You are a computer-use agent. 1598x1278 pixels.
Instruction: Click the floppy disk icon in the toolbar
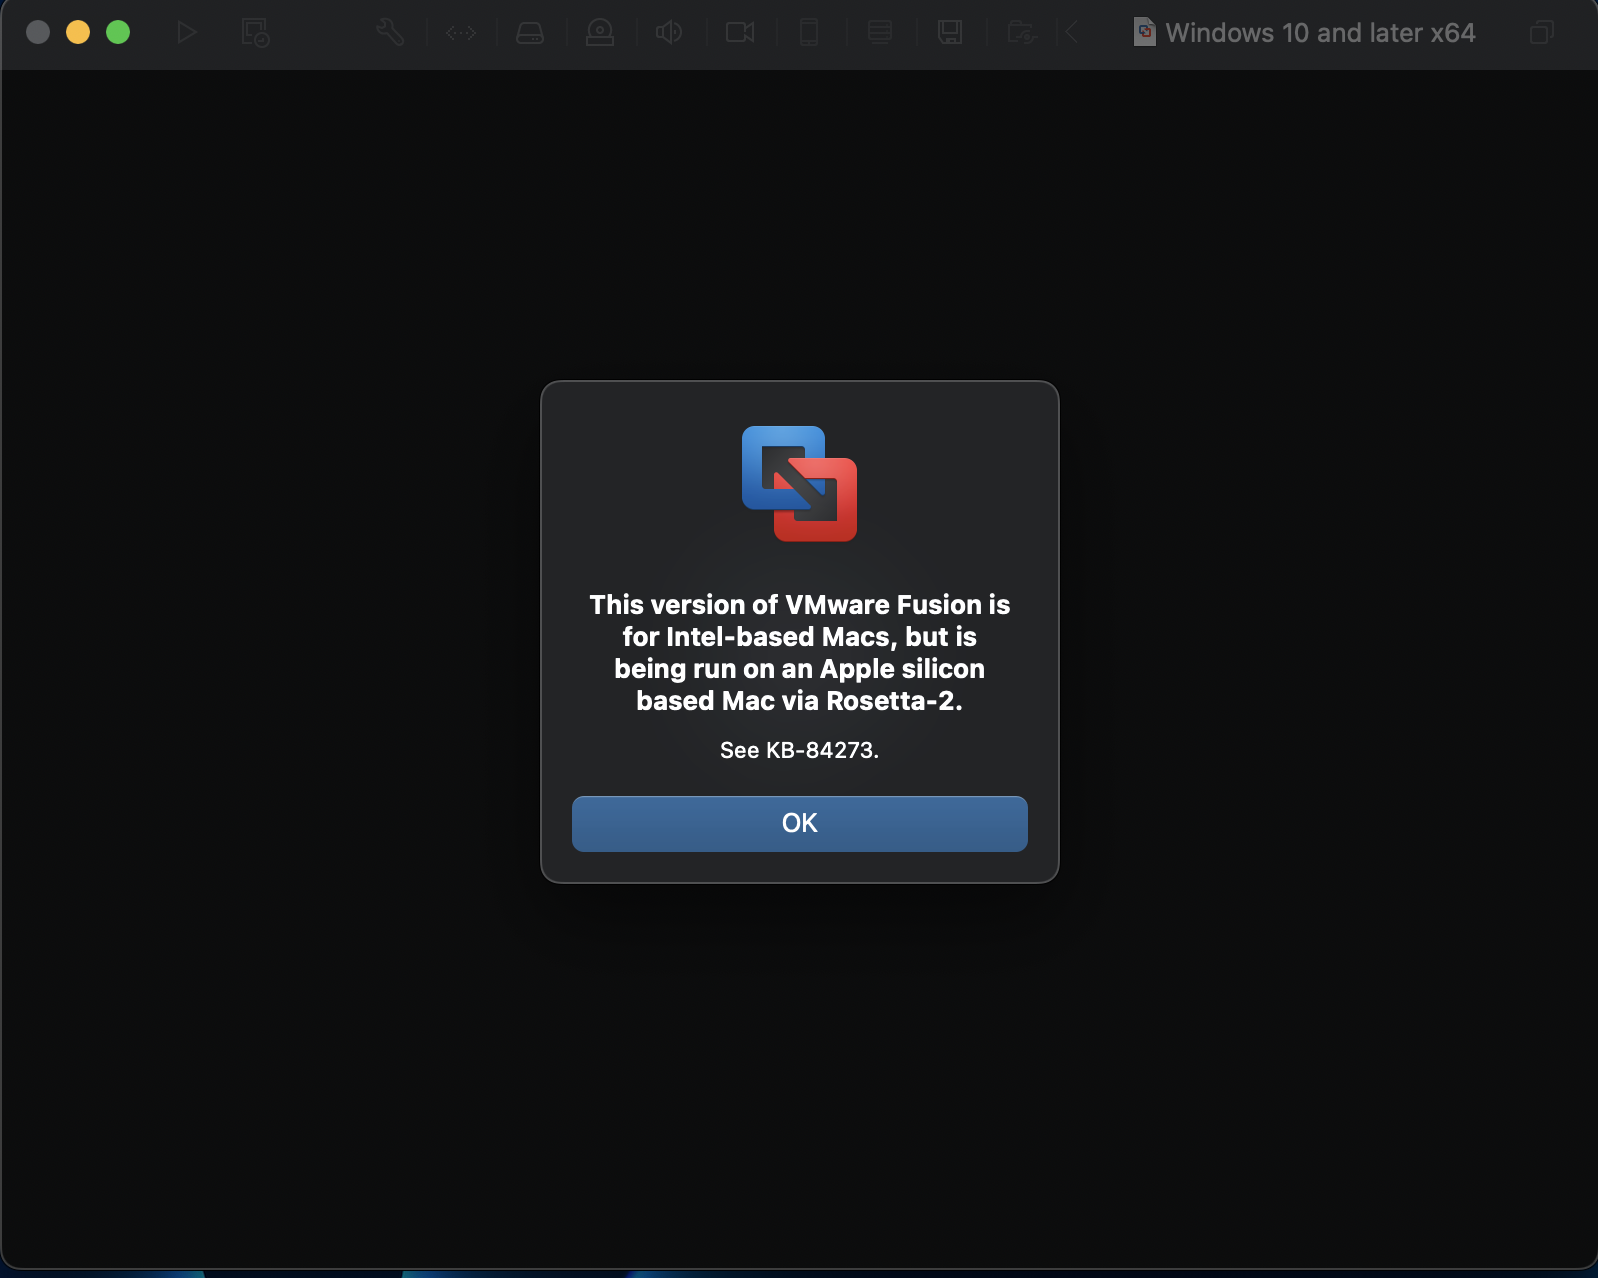tap(950, 33)
